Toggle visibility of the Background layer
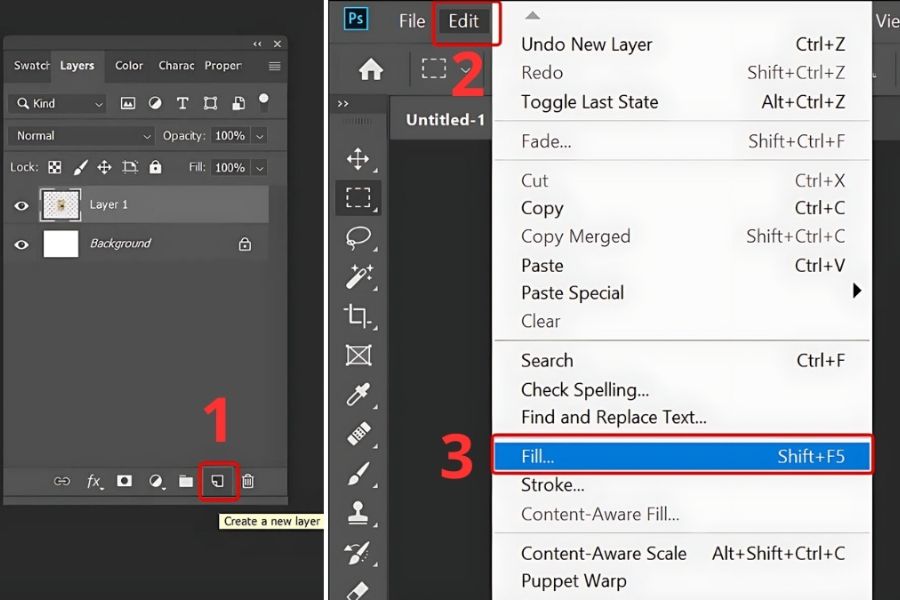 point(21,244)
